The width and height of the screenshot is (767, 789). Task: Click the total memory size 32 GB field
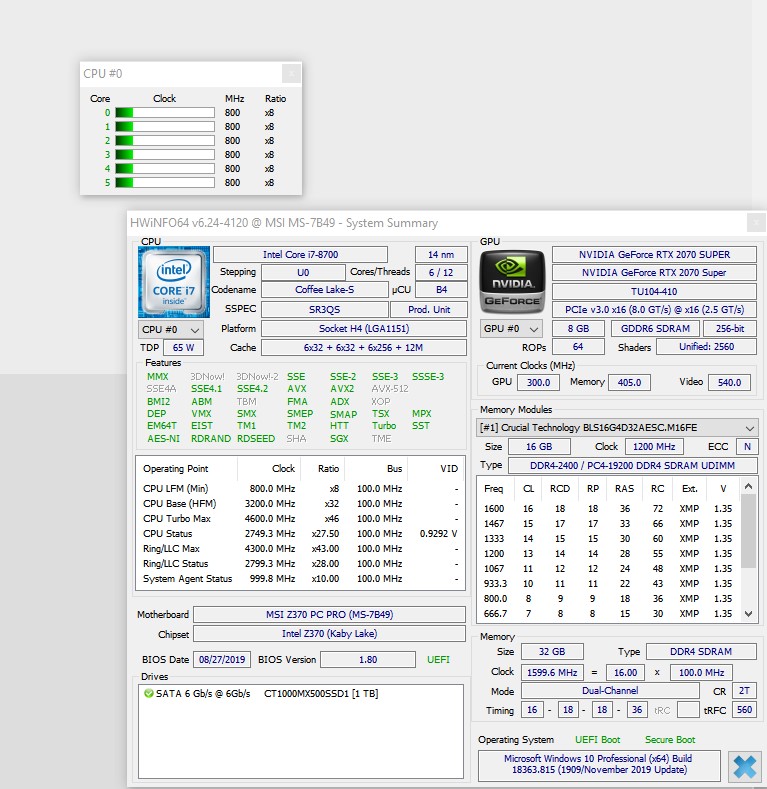point(552,652)
